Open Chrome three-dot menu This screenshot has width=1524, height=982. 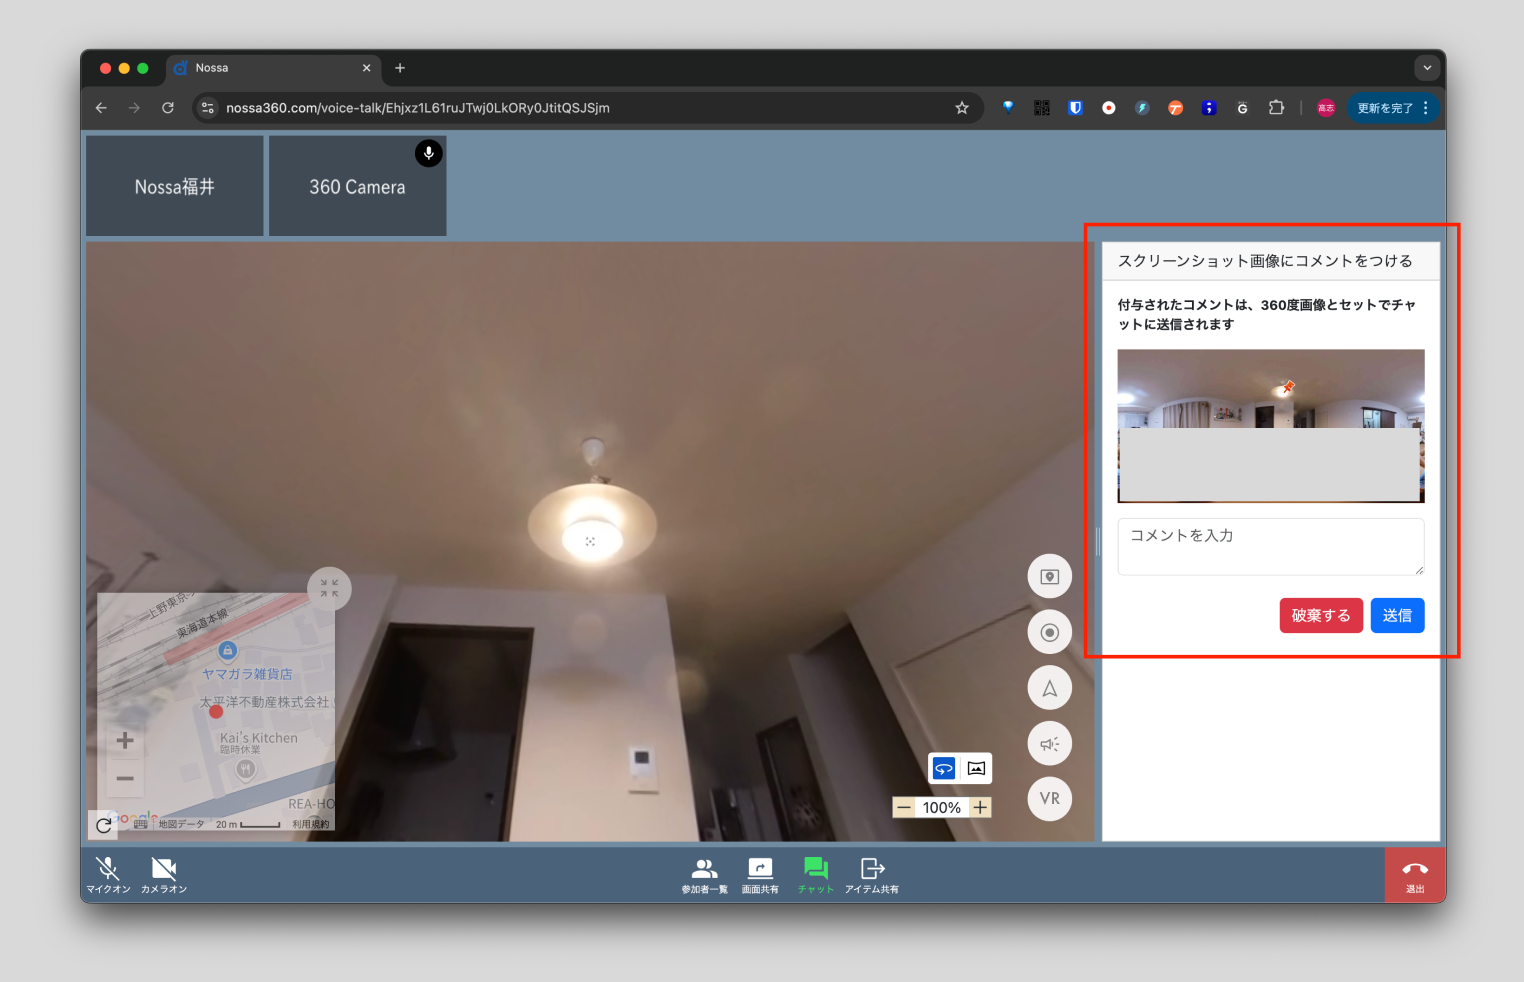[1426, 108]
